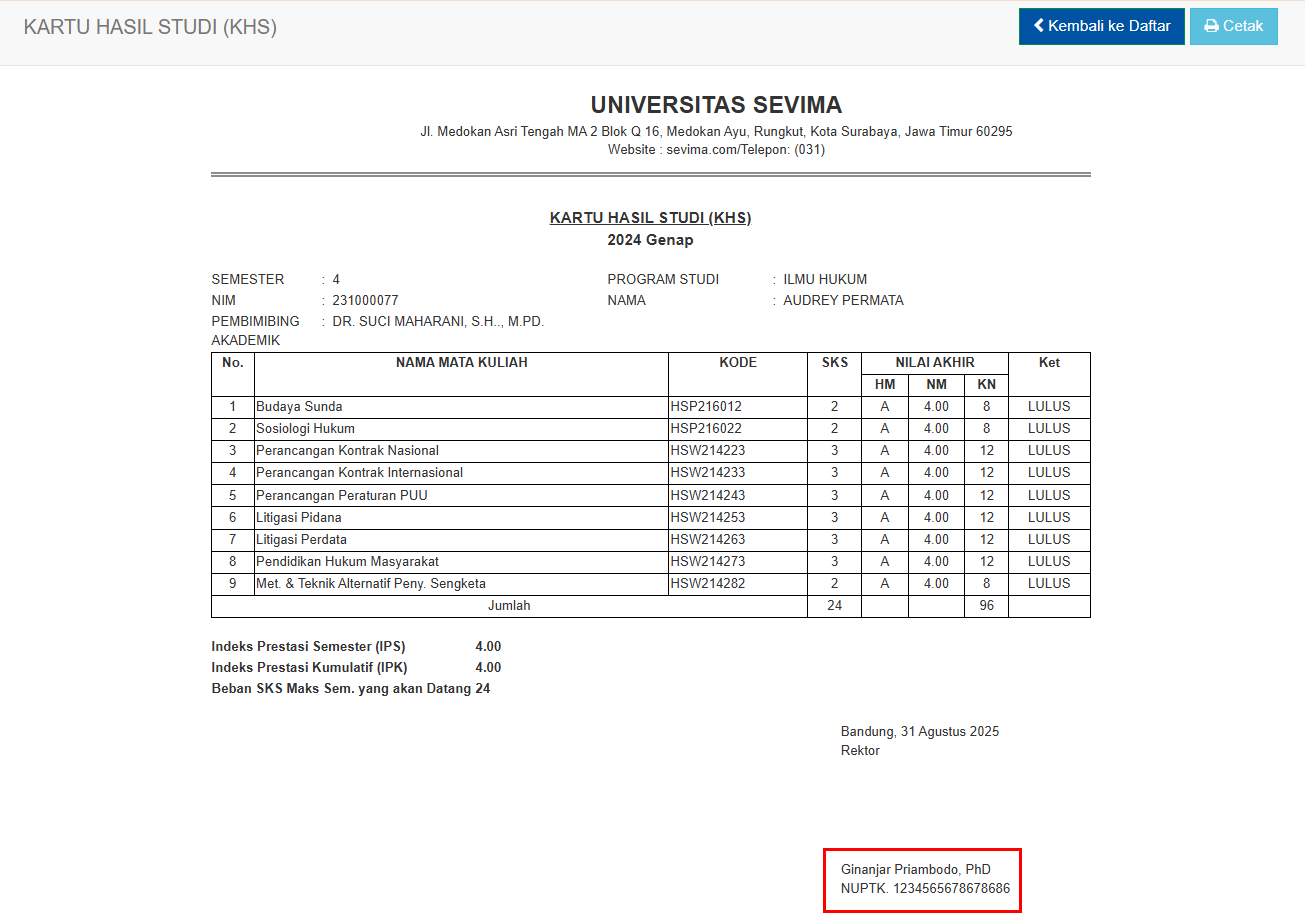Click the NILAI AKHIR column header
The width and height of the screenshot is (1305, 917).
coord(934,363)
